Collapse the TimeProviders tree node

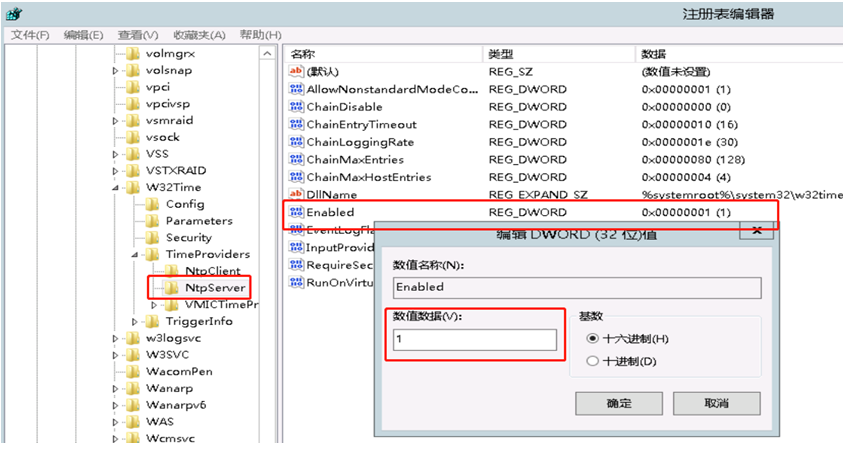[135, 254]
